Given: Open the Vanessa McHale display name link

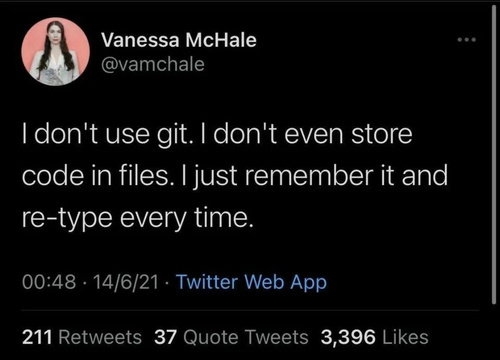Looking at the screenshot, I should tap(179, 40).
